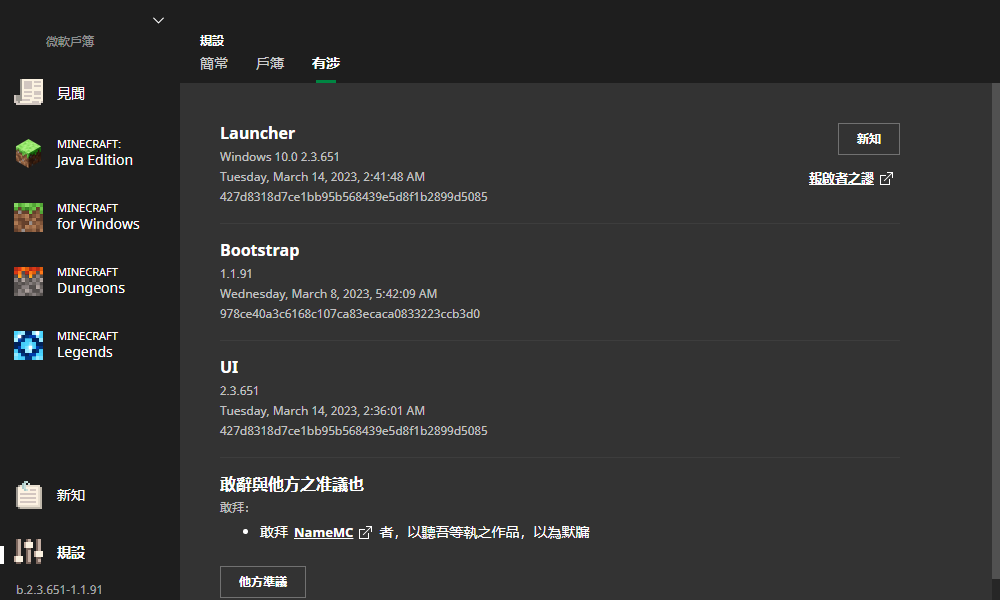1000x600 pixels.
Task: Click the for Windows sidebar label
Action: [x=98, y=224]
